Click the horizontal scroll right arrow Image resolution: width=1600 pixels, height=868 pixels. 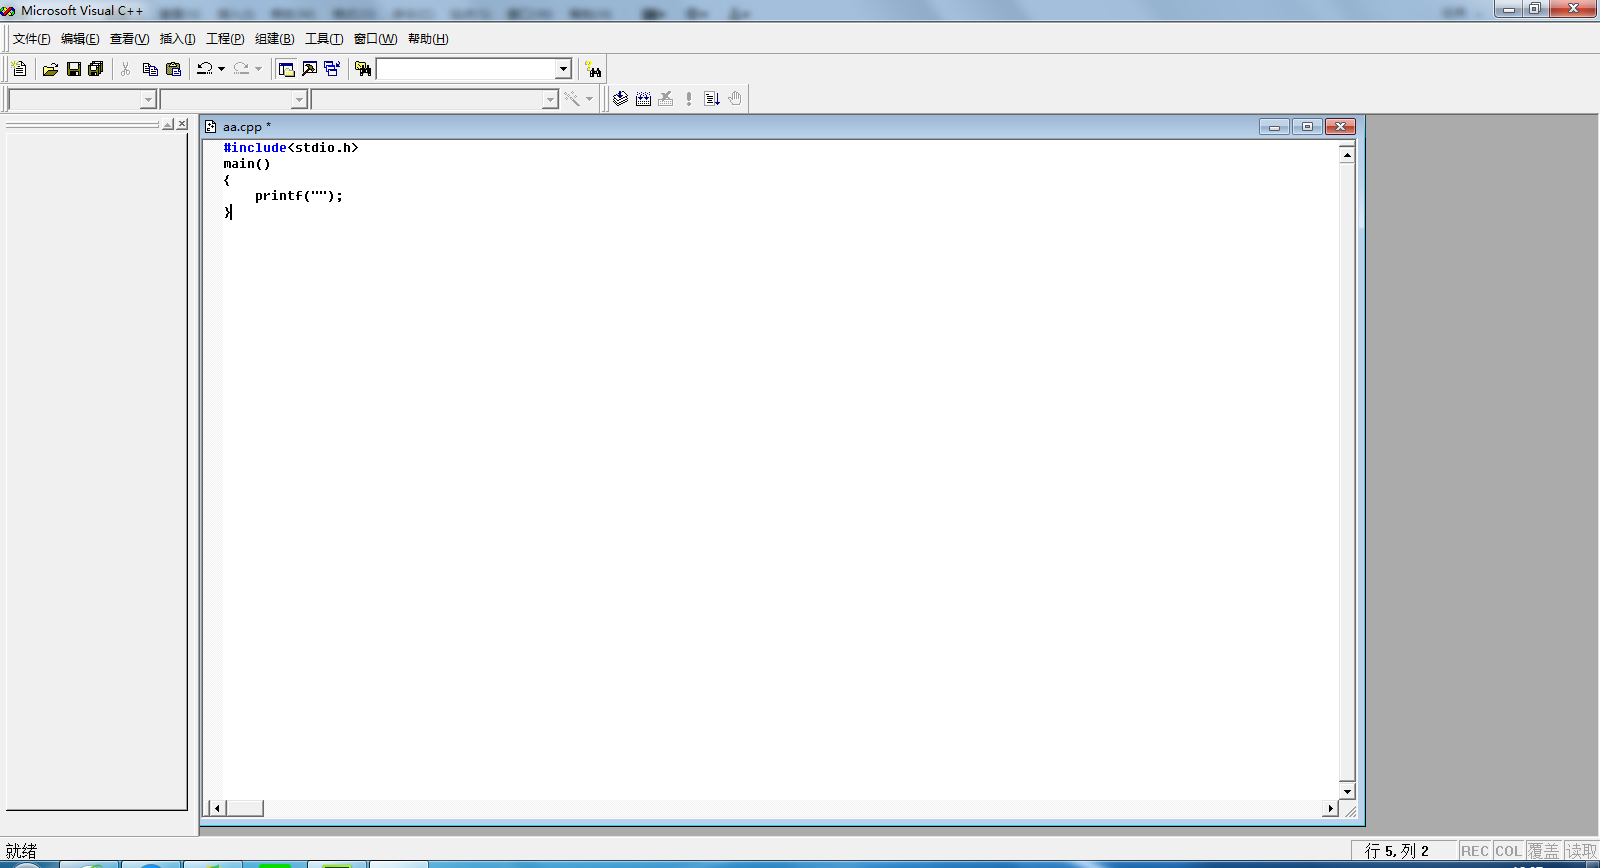pyautogui.click(x=1330, y=808)
